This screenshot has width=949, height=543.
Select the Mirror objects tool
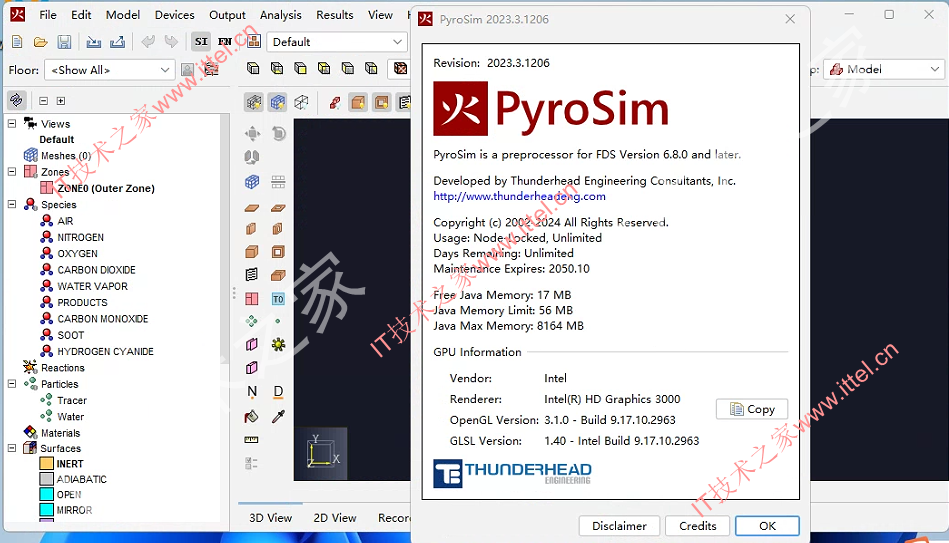[x=252, y=157]
